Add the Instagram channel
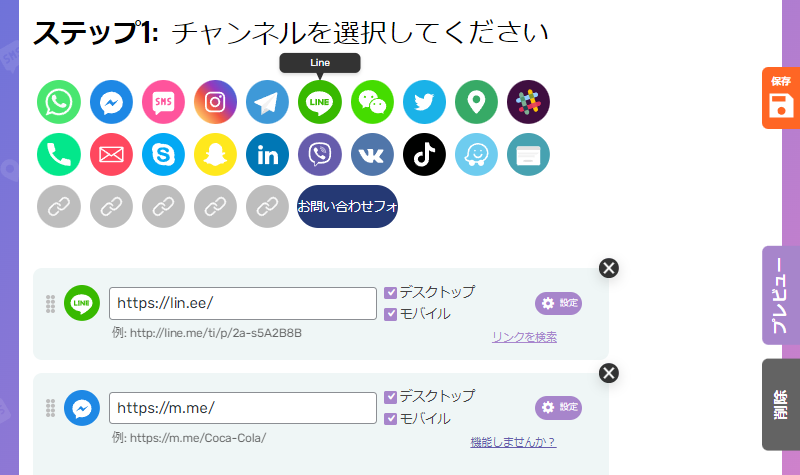The image size is (800, 475). click(x=215, y=102)
